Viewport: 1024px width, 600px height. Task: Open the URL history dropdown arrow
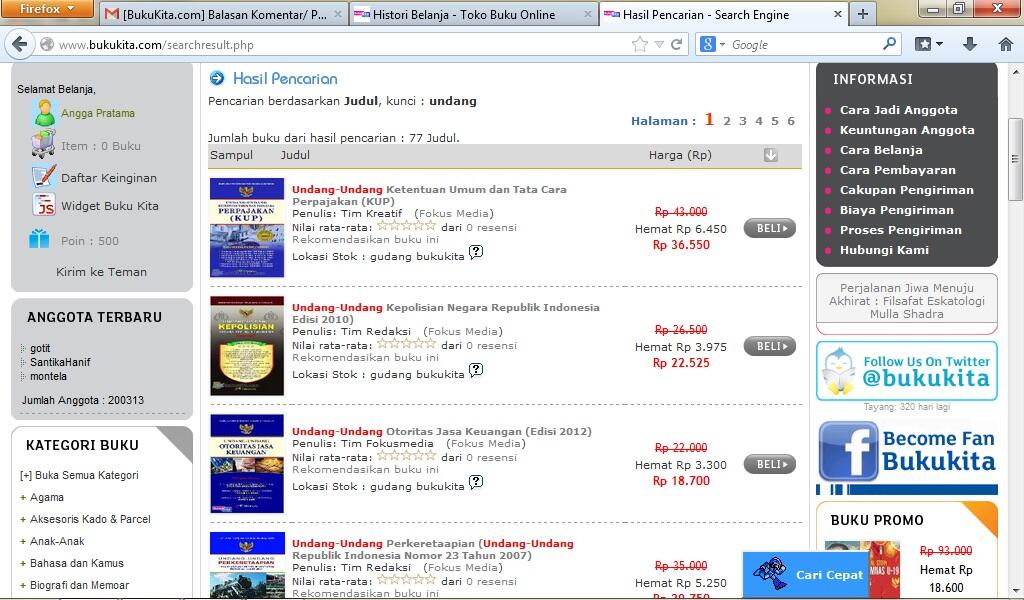click(659, 44)
